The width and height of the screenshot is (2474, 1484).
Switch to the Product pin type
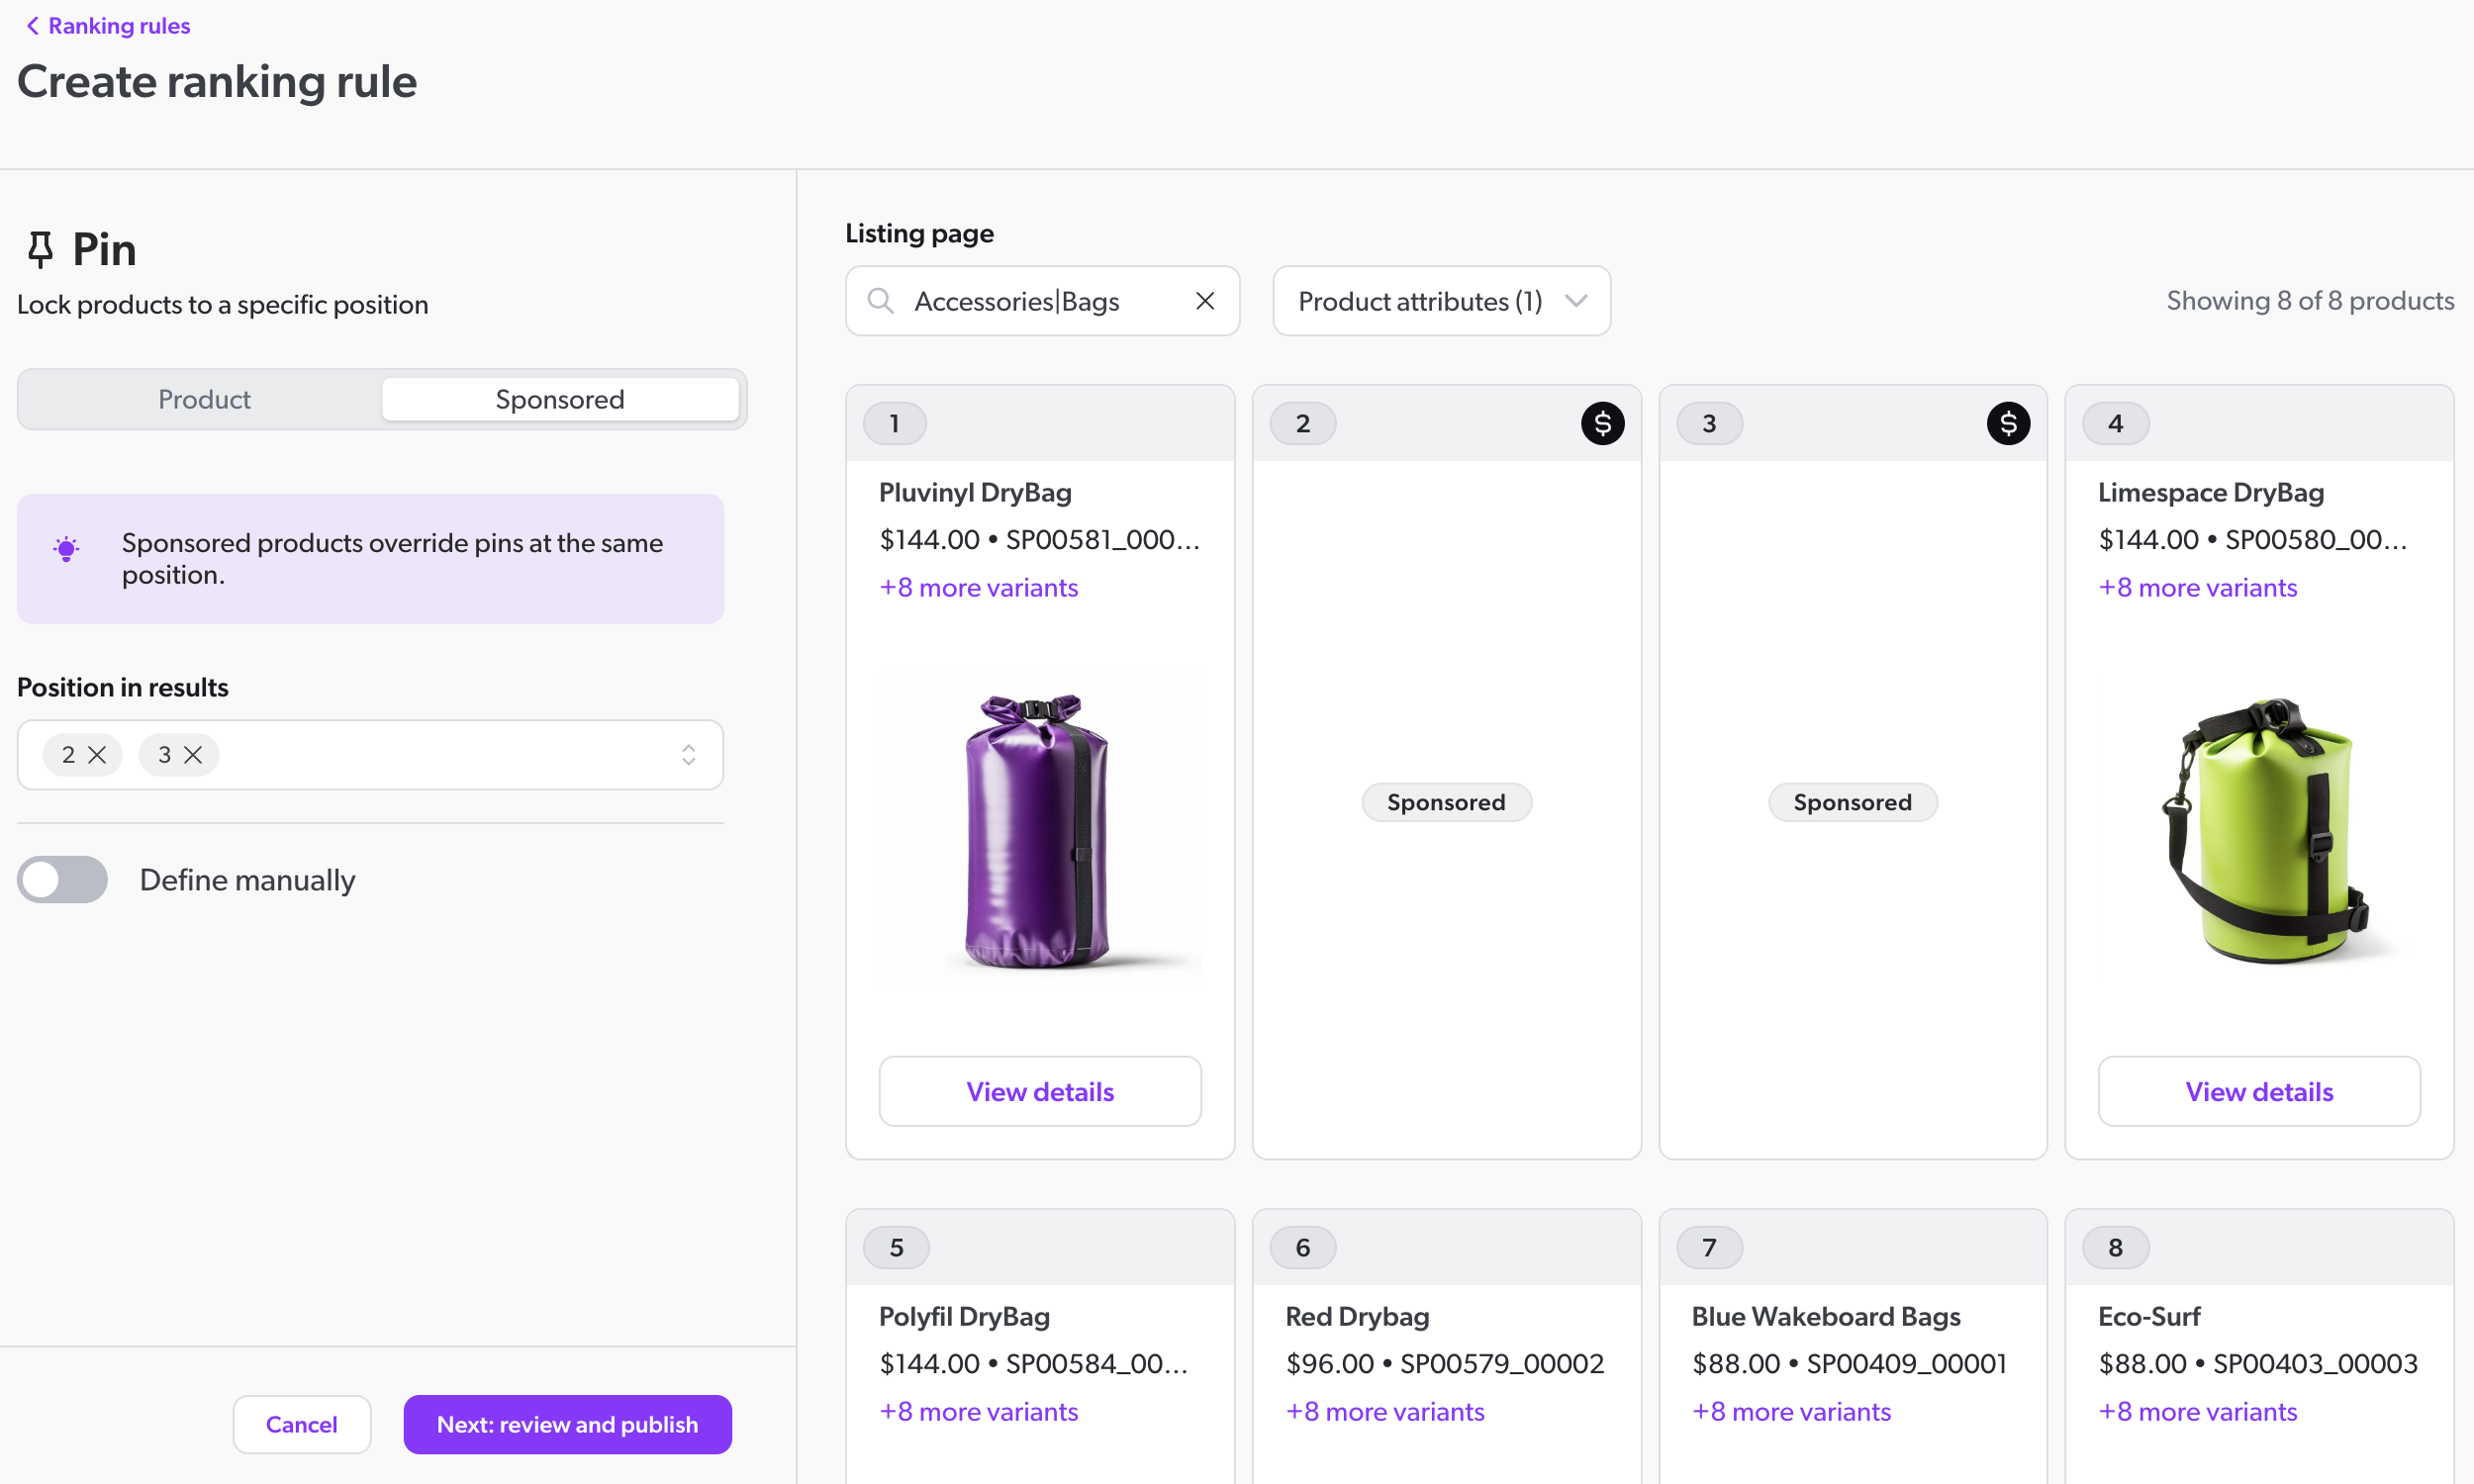coord(203,398)
